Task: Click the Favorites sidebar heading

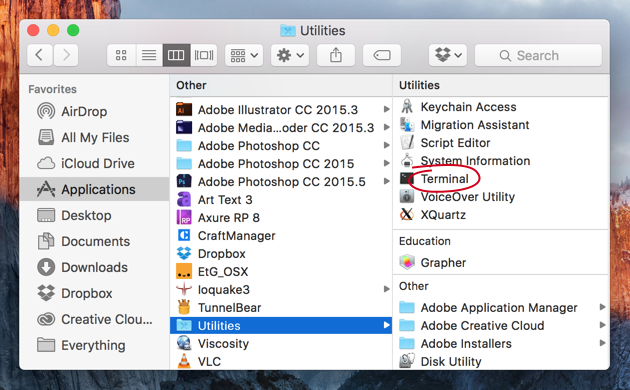Action: click(x=52, y=89)
